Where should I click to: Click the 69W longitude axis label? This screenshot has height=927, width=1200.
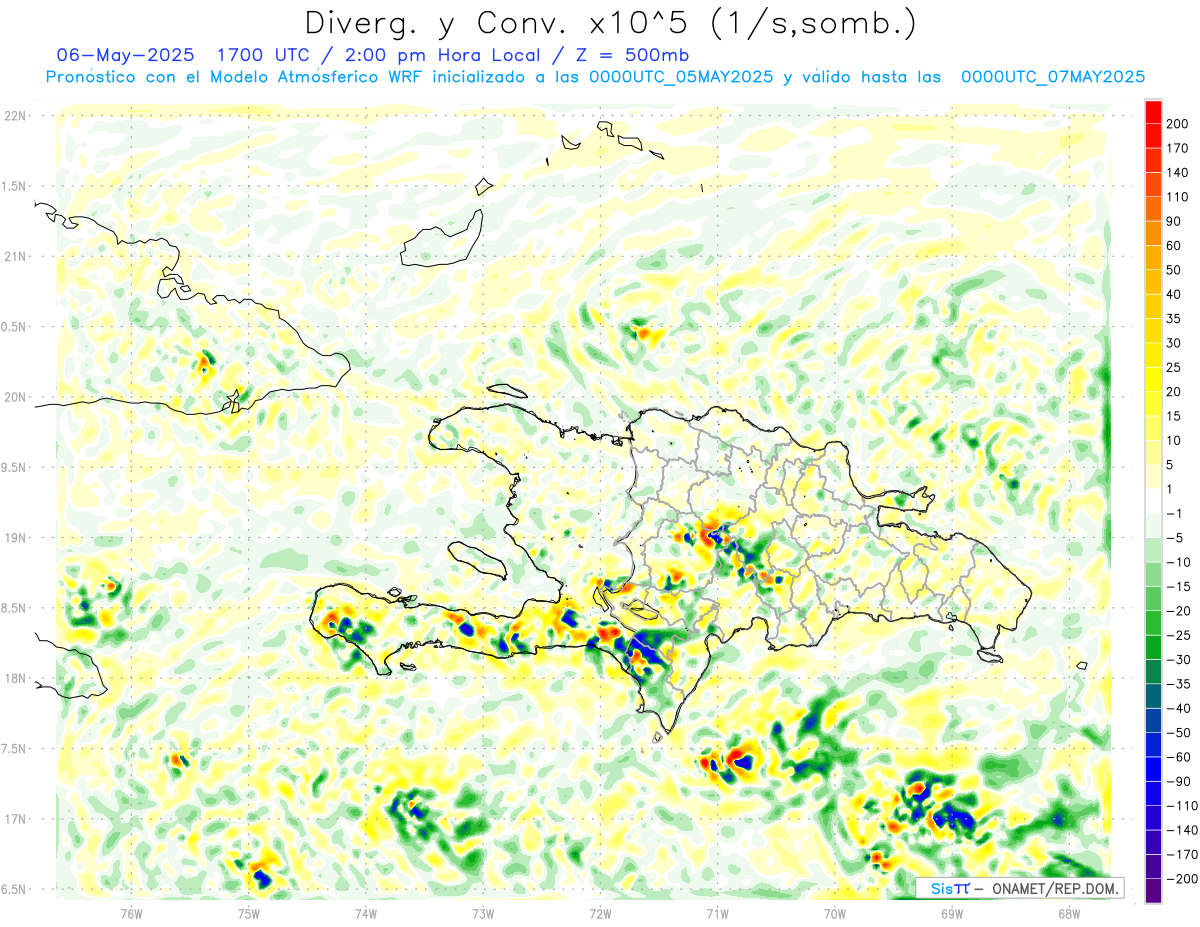pyautogui.click(x=951, y=913)
